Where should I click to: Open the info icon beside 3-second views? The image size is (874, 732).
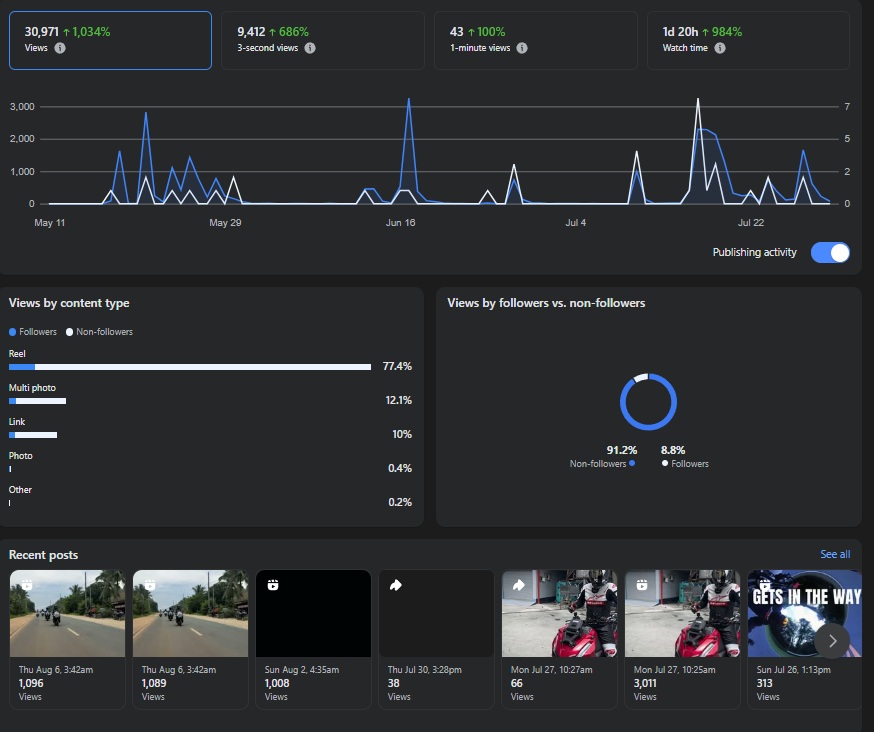point(310,48)
